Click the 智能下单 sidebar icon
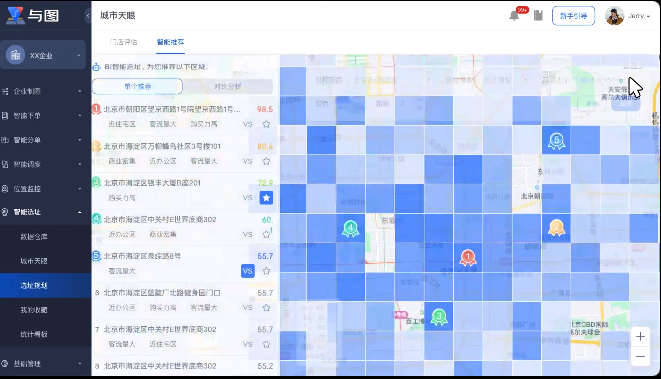Viewport: 661px width, 379px height. click(5, 116)
